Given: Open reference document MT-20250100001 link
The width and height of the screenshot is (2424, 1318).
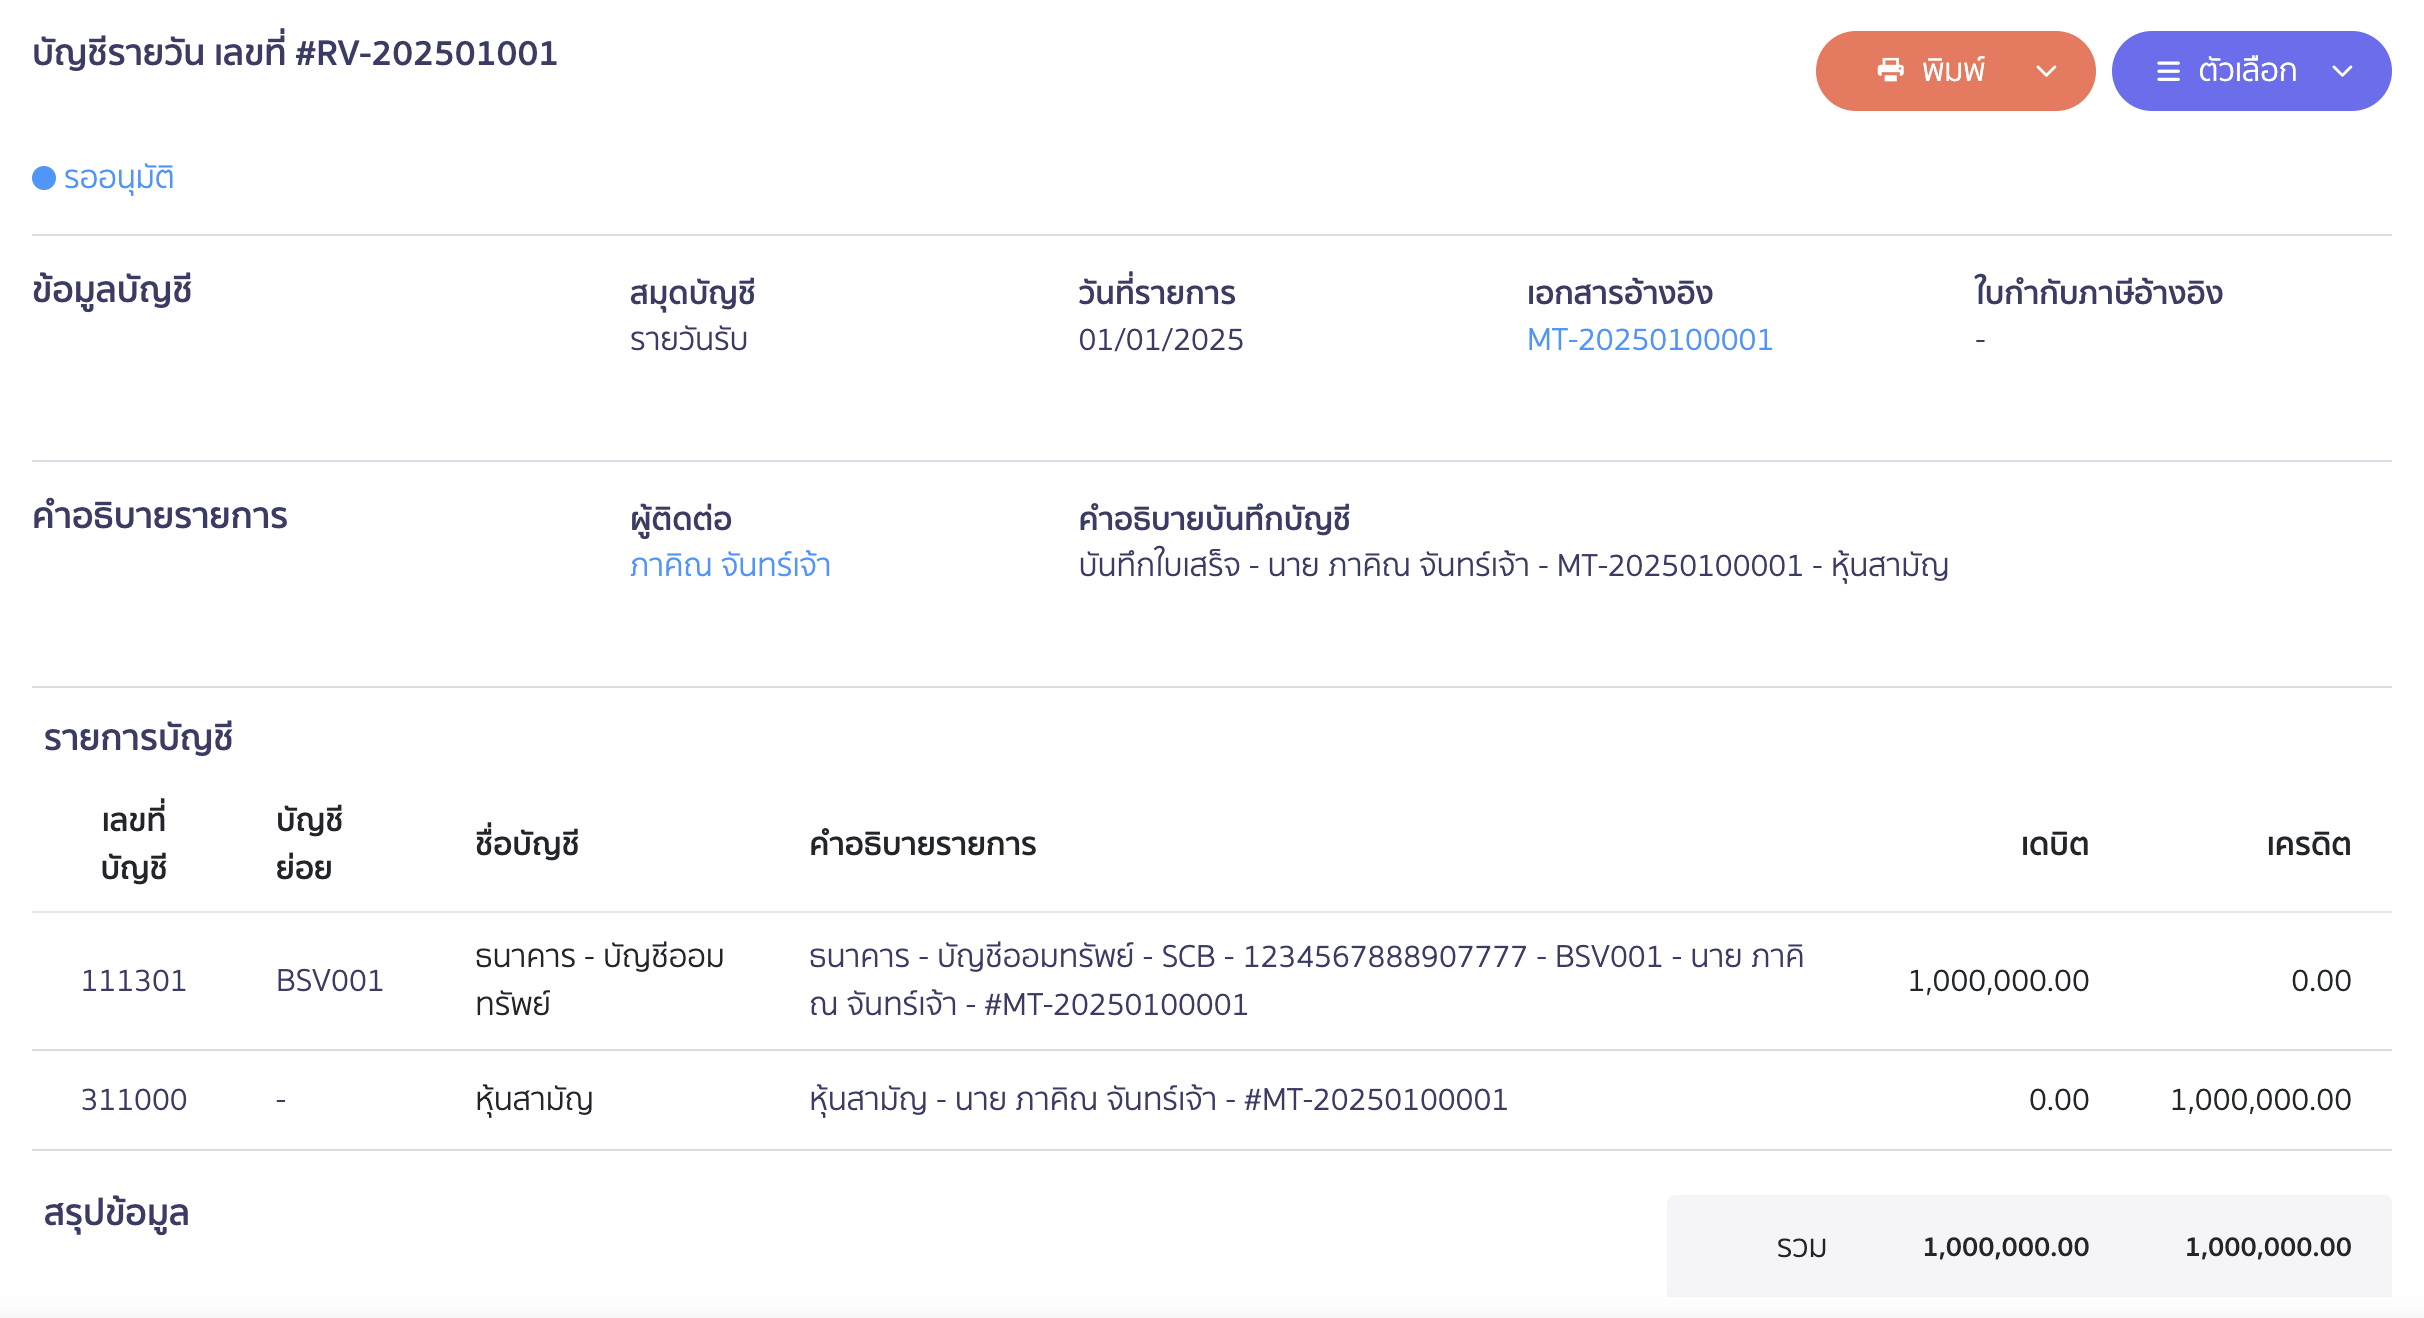Looking at the screenshot, I should tap(1649, 340).
